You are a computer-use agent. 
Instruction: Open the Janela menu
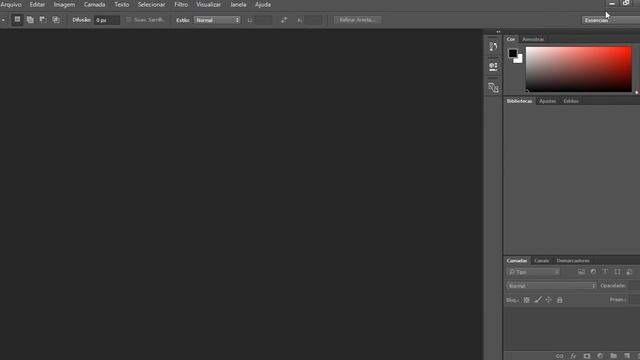(x=238, y=4)
